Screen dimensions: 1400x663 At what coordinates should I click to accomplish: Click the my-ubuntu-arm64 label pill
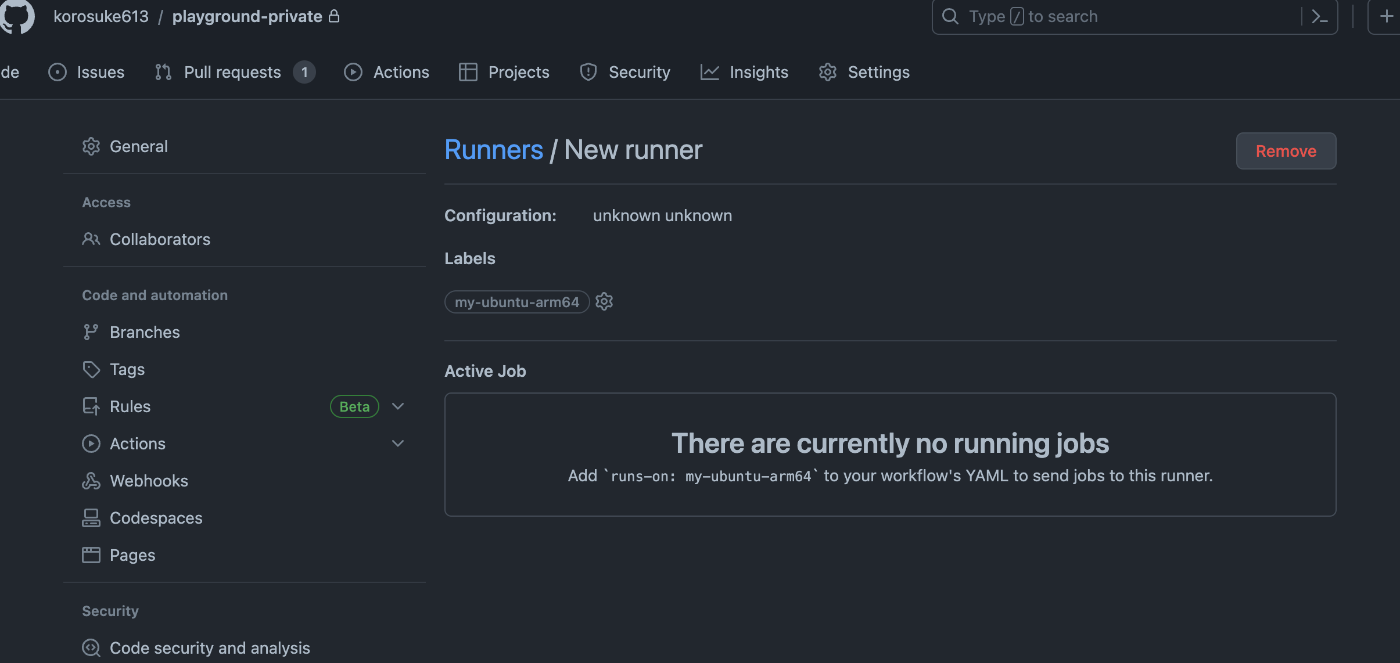pyautogui.click(x=517, y=302)
